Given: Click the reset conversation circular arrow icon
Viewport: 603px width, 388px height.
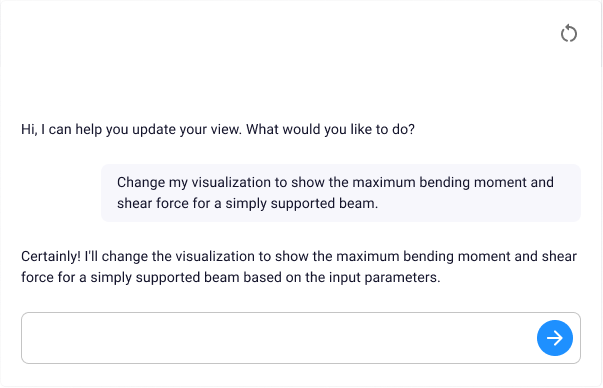Looking at the screenshot, I should click(568, 33).
